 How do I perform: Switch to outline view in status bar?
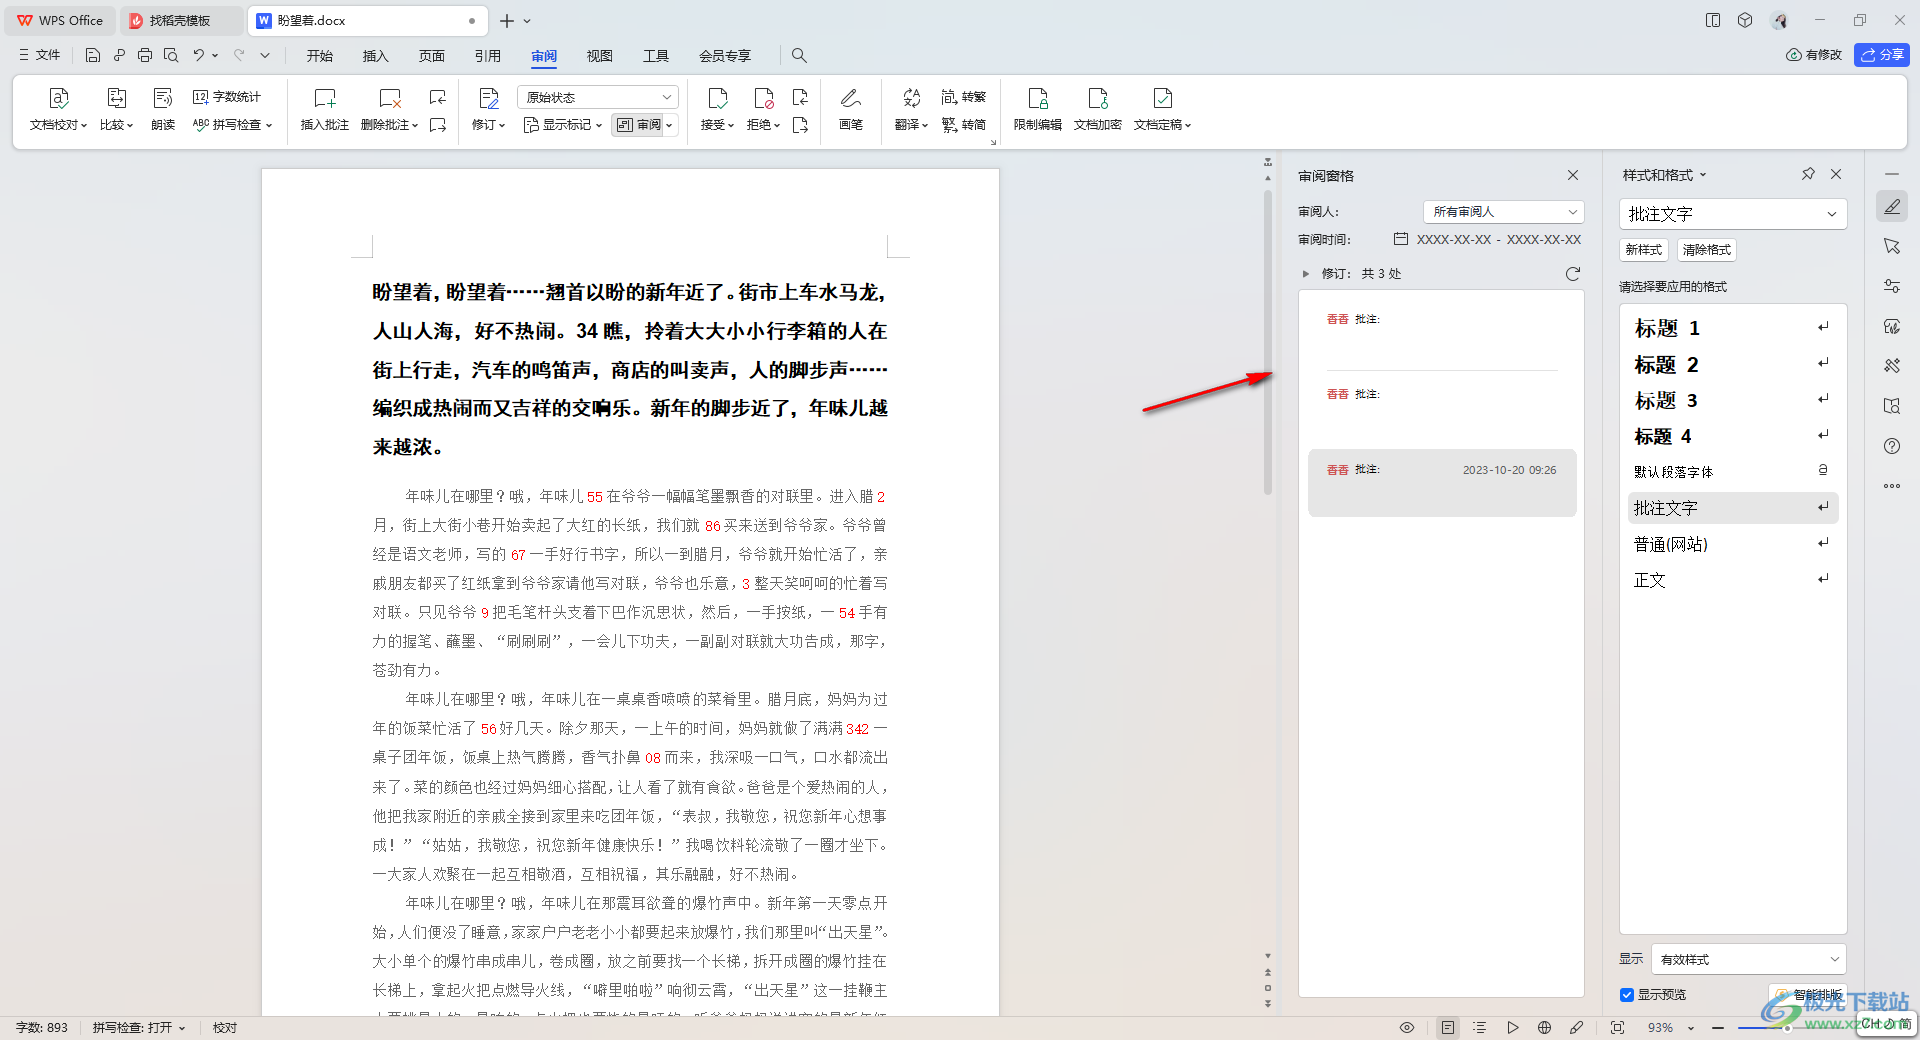click(x=1480, y=1027)
